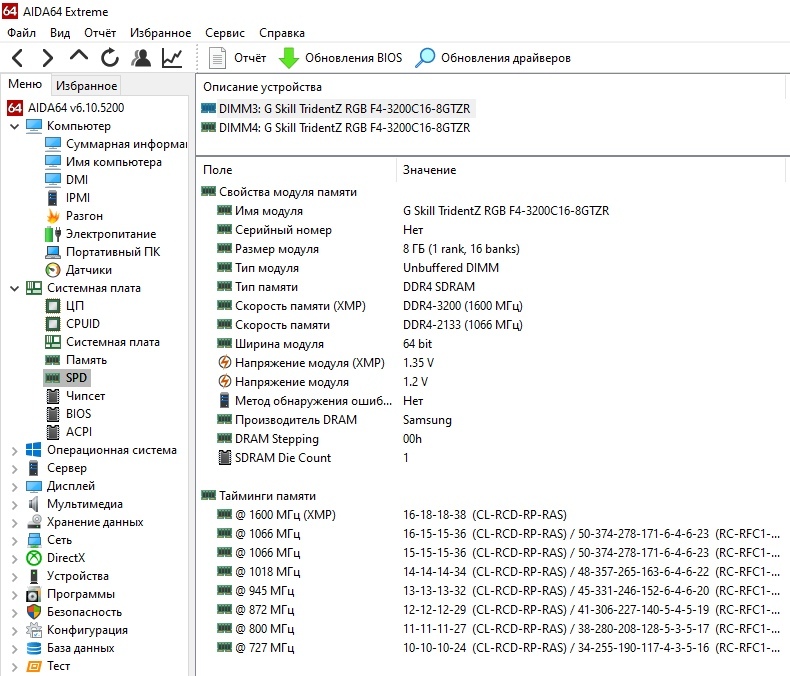Expand the Мультимедиа tree node
Viewport: 790px width, 676px height.
pos(15,504)
